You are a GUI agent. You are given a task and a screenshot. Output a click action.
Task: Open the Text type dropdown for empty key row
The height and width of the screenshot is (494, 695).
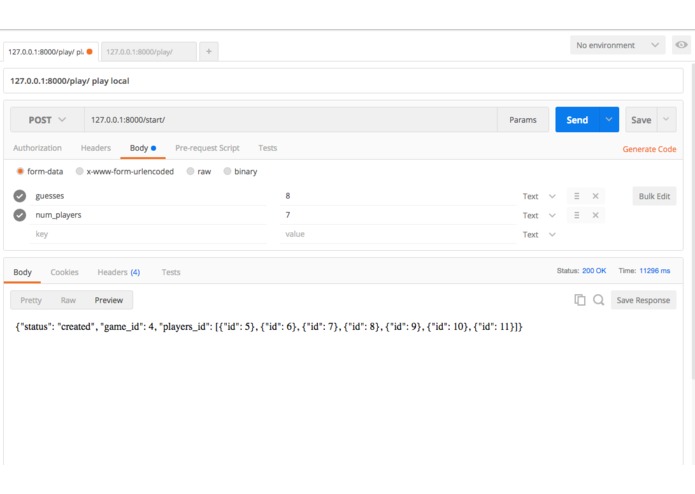coord(539,234)
